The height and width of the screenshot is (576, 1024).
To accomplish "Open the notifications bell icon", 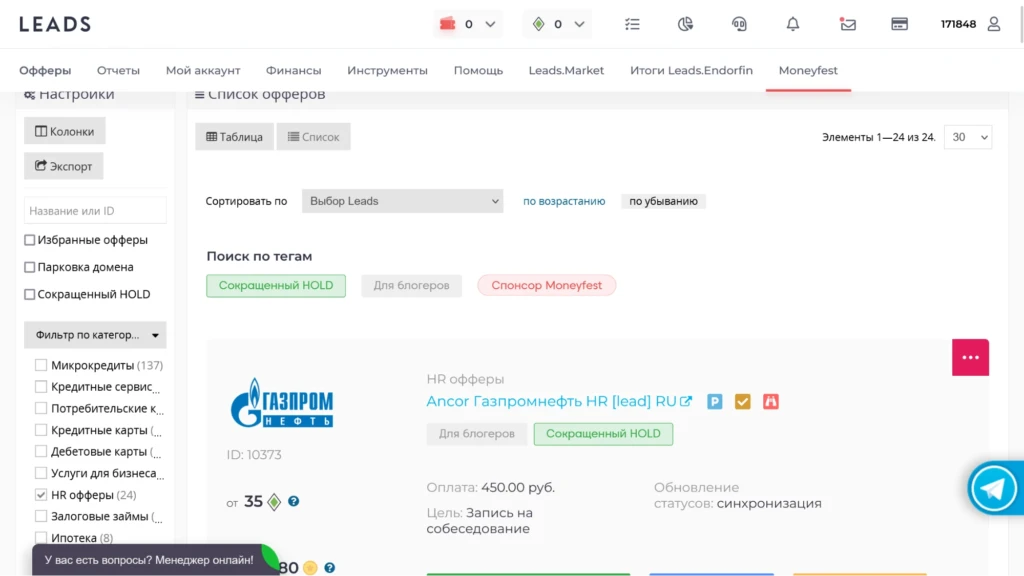I will coord(793,24).
